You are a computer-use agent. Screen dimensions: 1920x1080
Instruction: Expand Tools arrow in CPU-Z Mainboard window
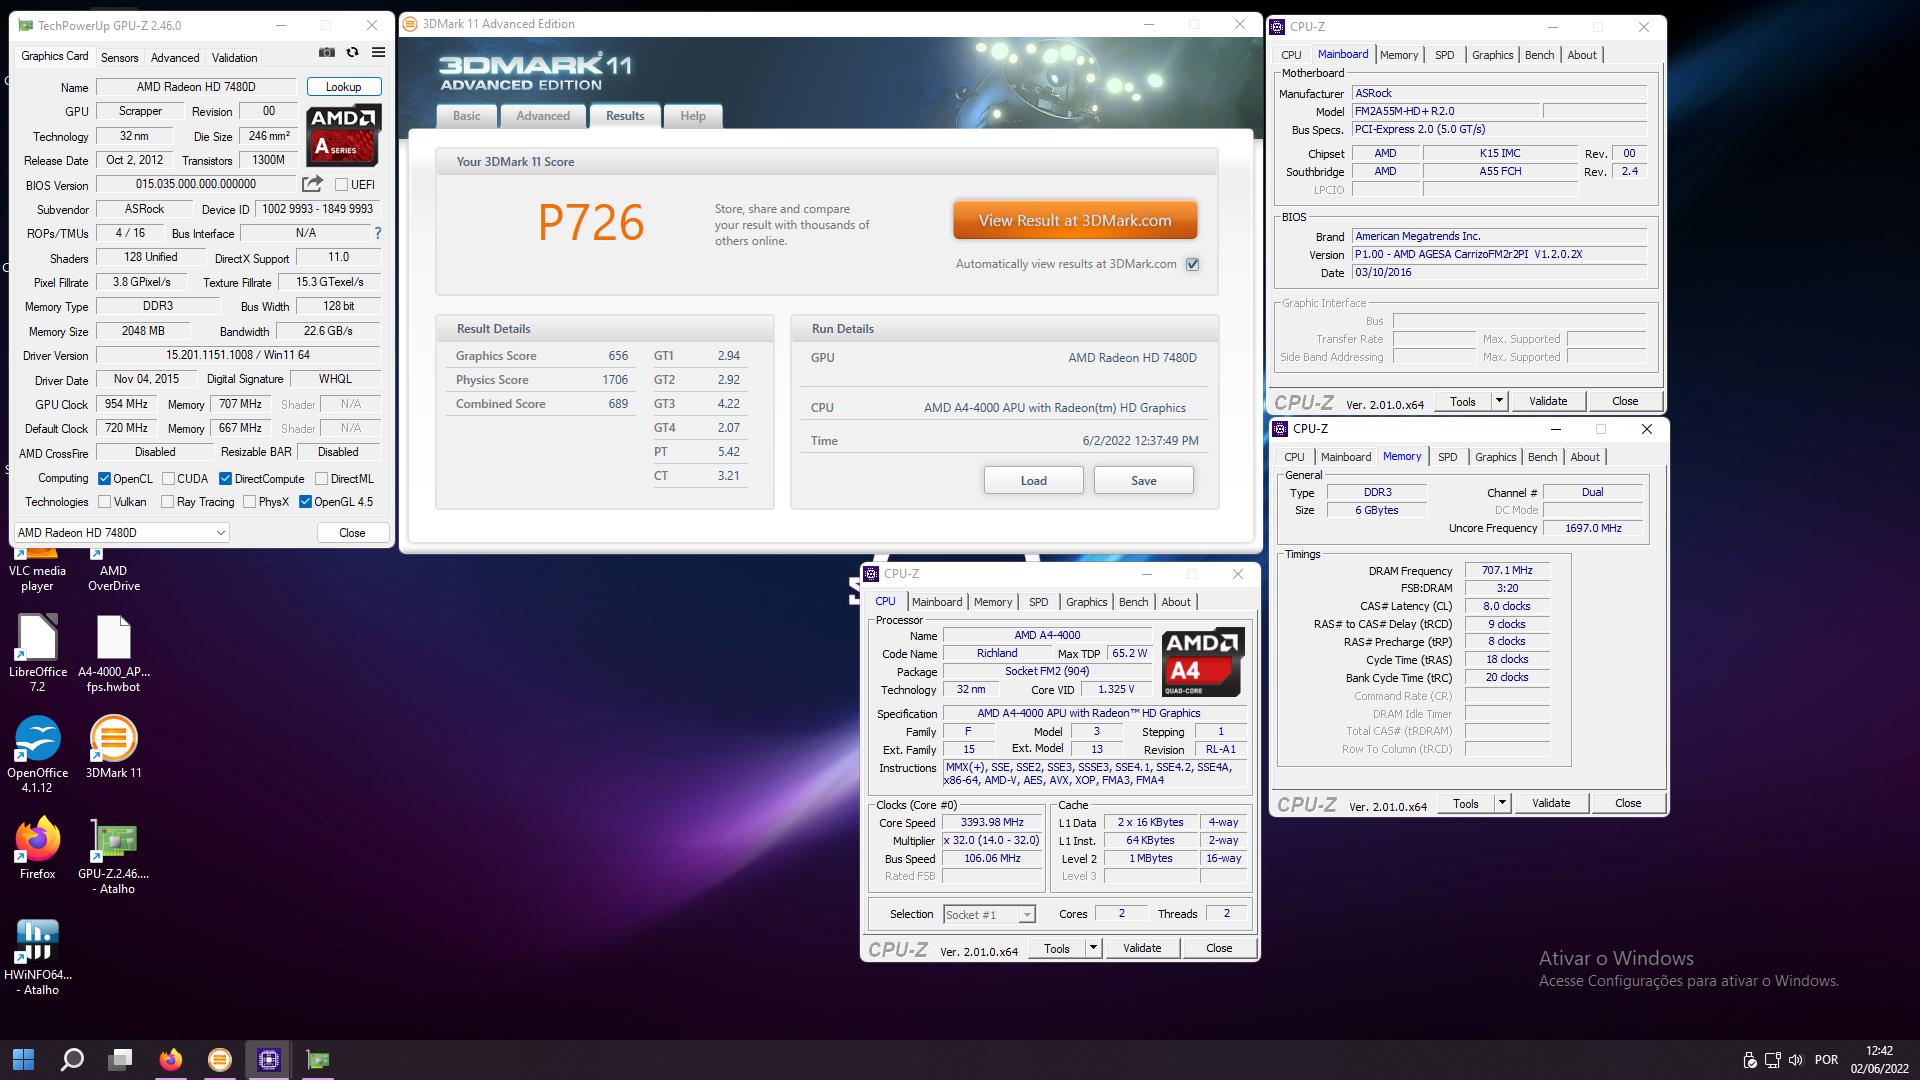1499,401
